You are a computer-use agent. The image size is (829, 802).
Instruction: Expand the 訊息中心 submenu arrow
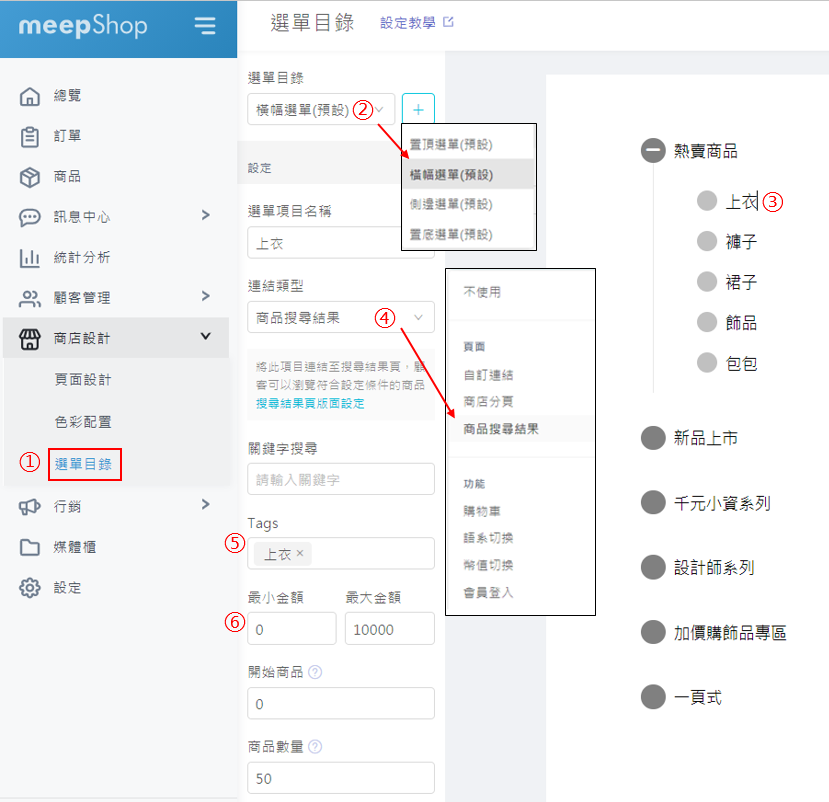[205, 215]
